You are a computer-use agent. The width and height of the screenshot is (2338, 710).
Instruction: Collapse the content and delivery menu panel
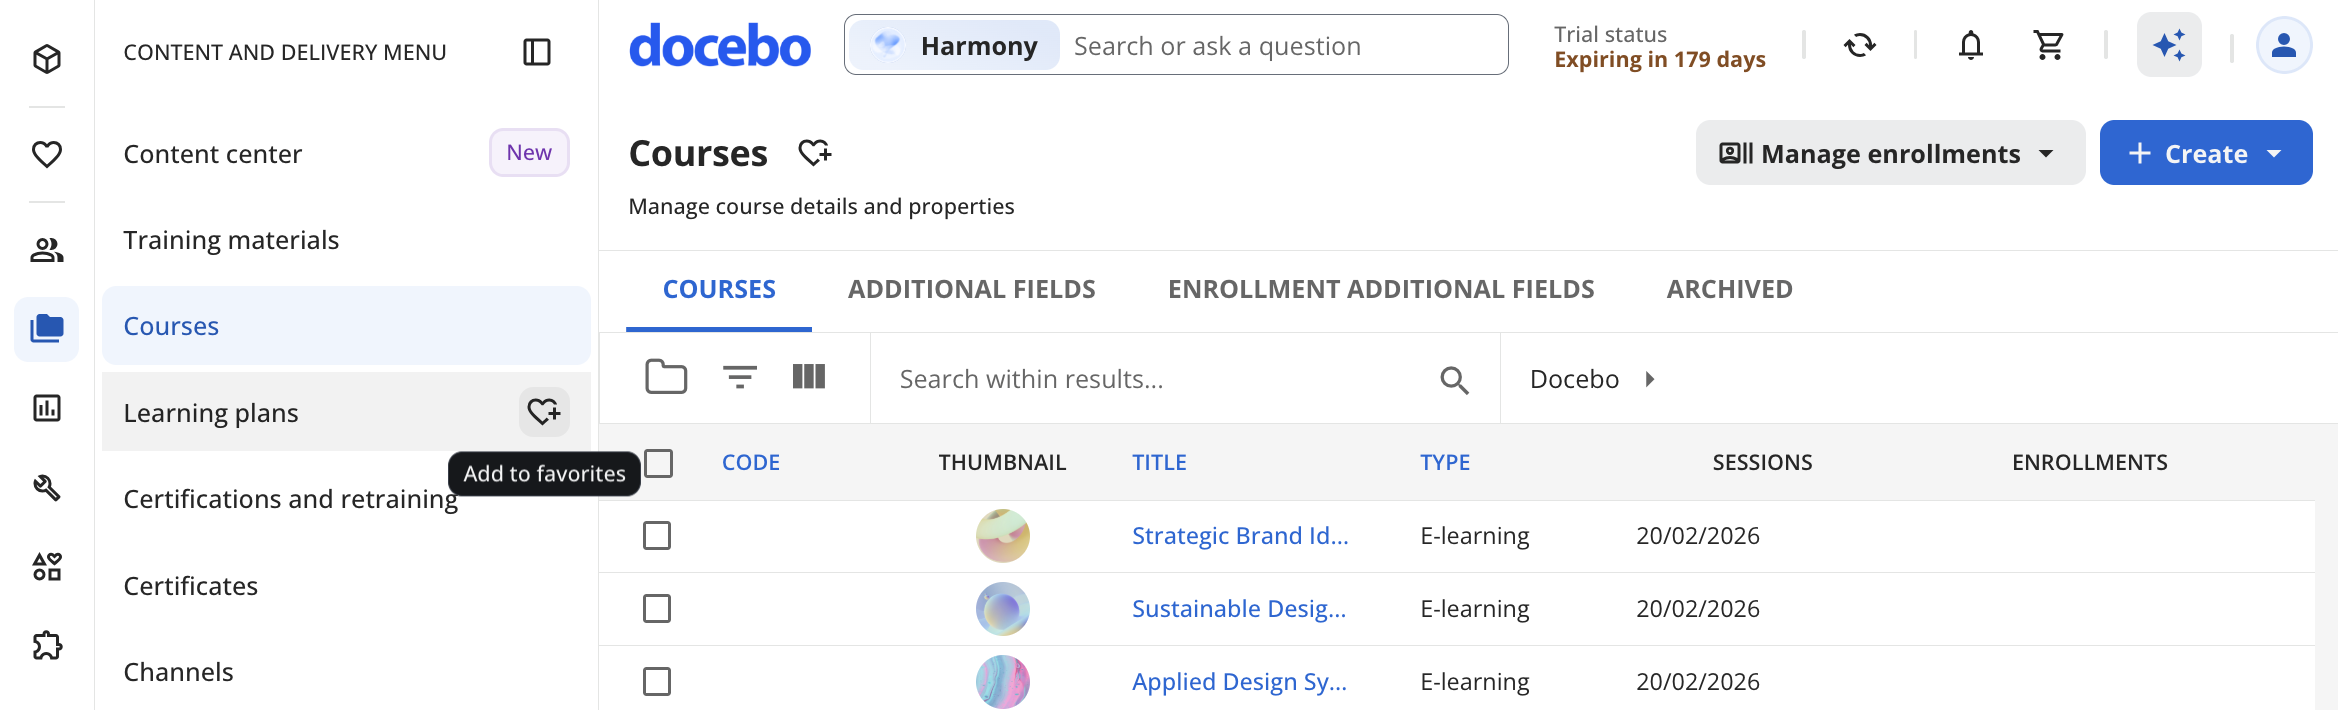(537, 52)
